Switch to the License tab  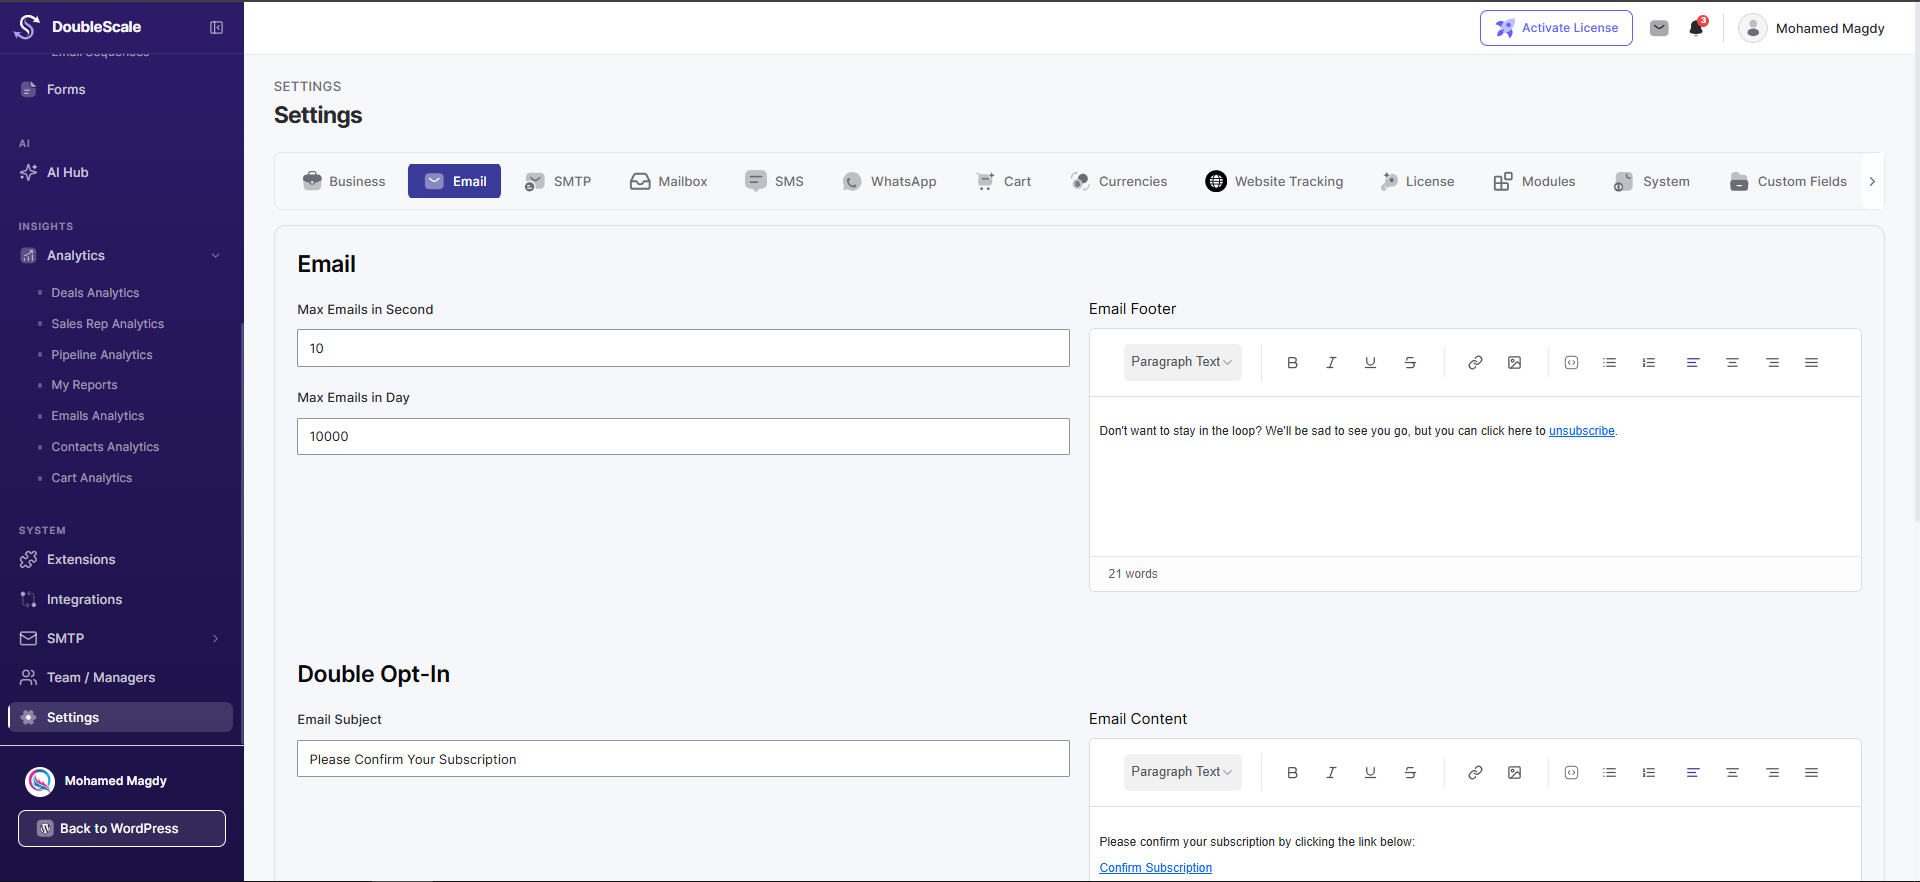1417,181
